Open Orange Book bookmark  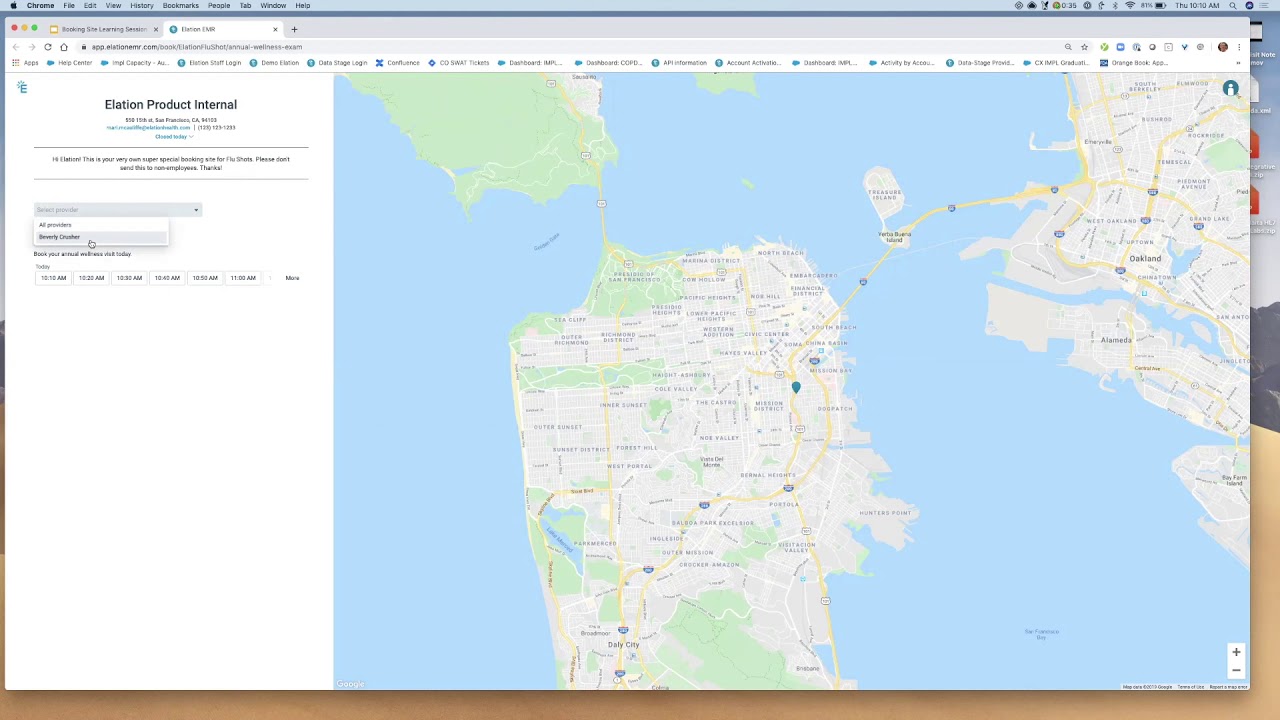tap(1133, 63)
